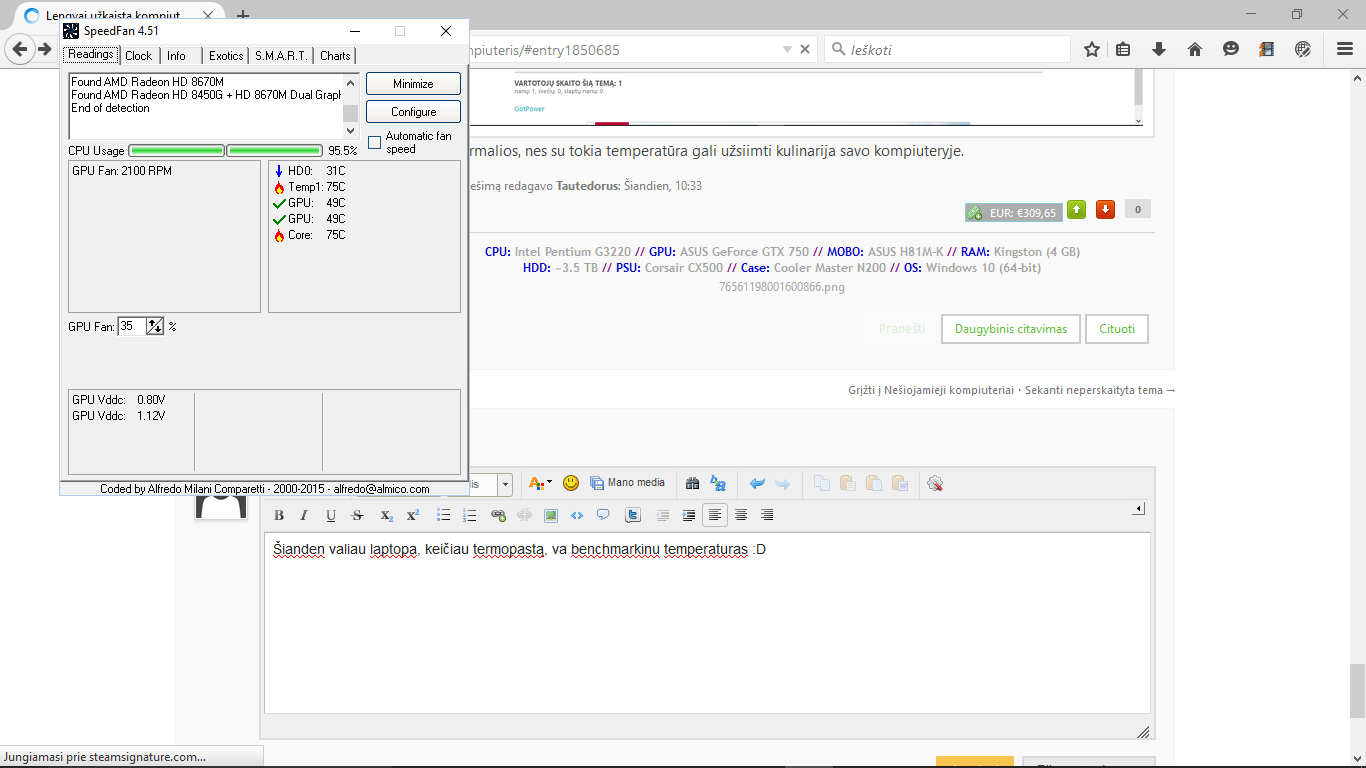Toggle bold formatting in editor toolbar
Image resolution: width=1366 pixels, height=768 pixels.
click(x=279, y=515)
